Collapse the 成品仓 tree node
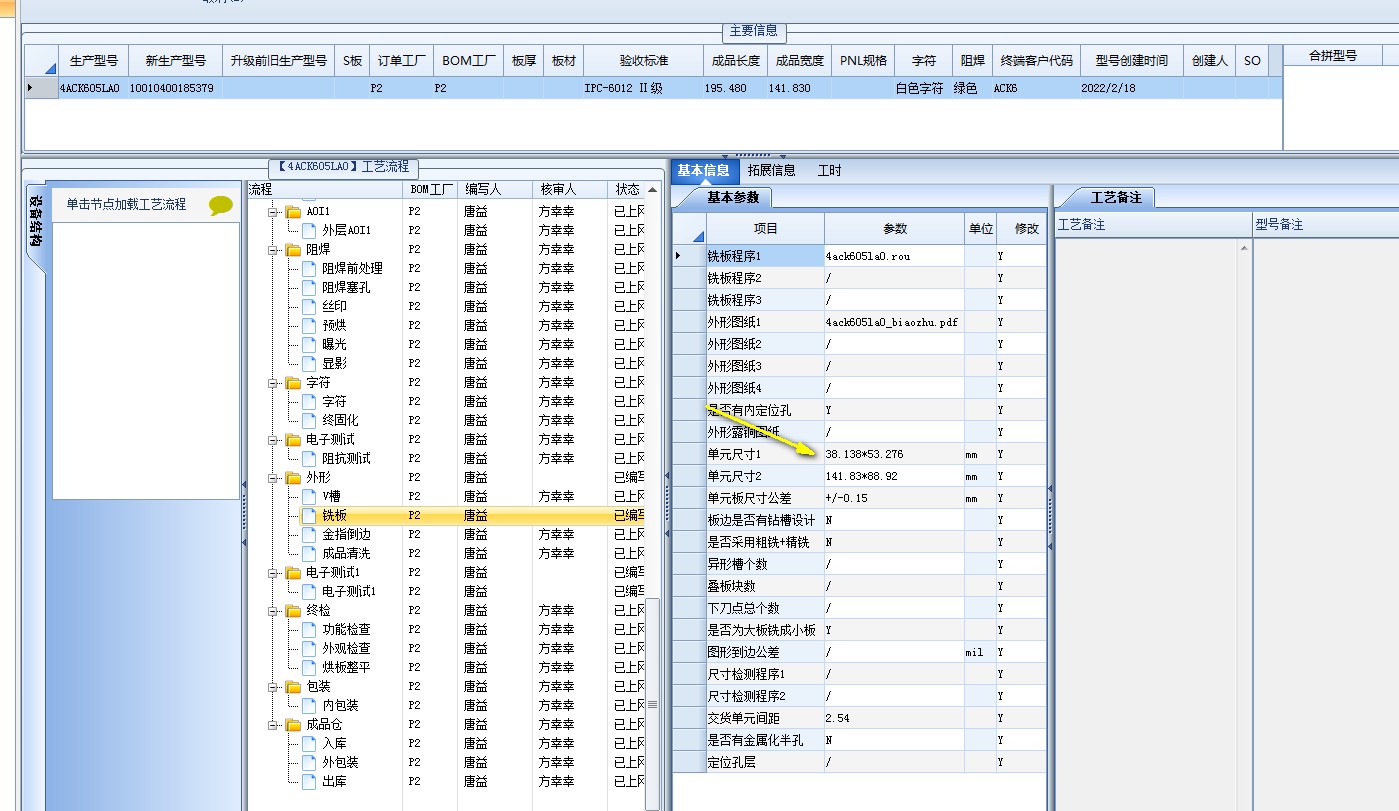1399x811 pixels. click(x=273, y=725)
